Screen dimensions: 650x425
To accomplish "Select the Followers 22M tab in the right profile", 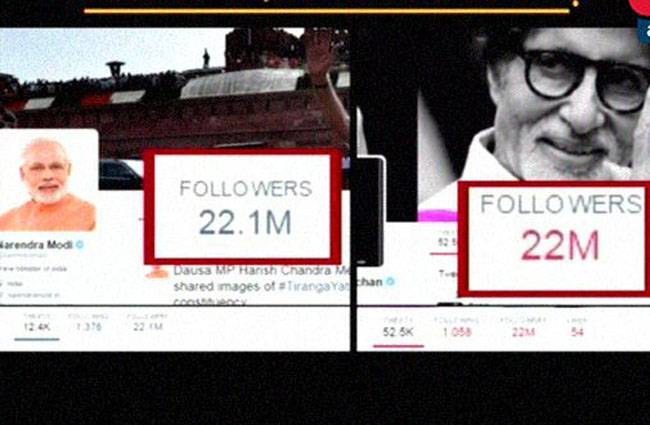I will tap(523, 327).
